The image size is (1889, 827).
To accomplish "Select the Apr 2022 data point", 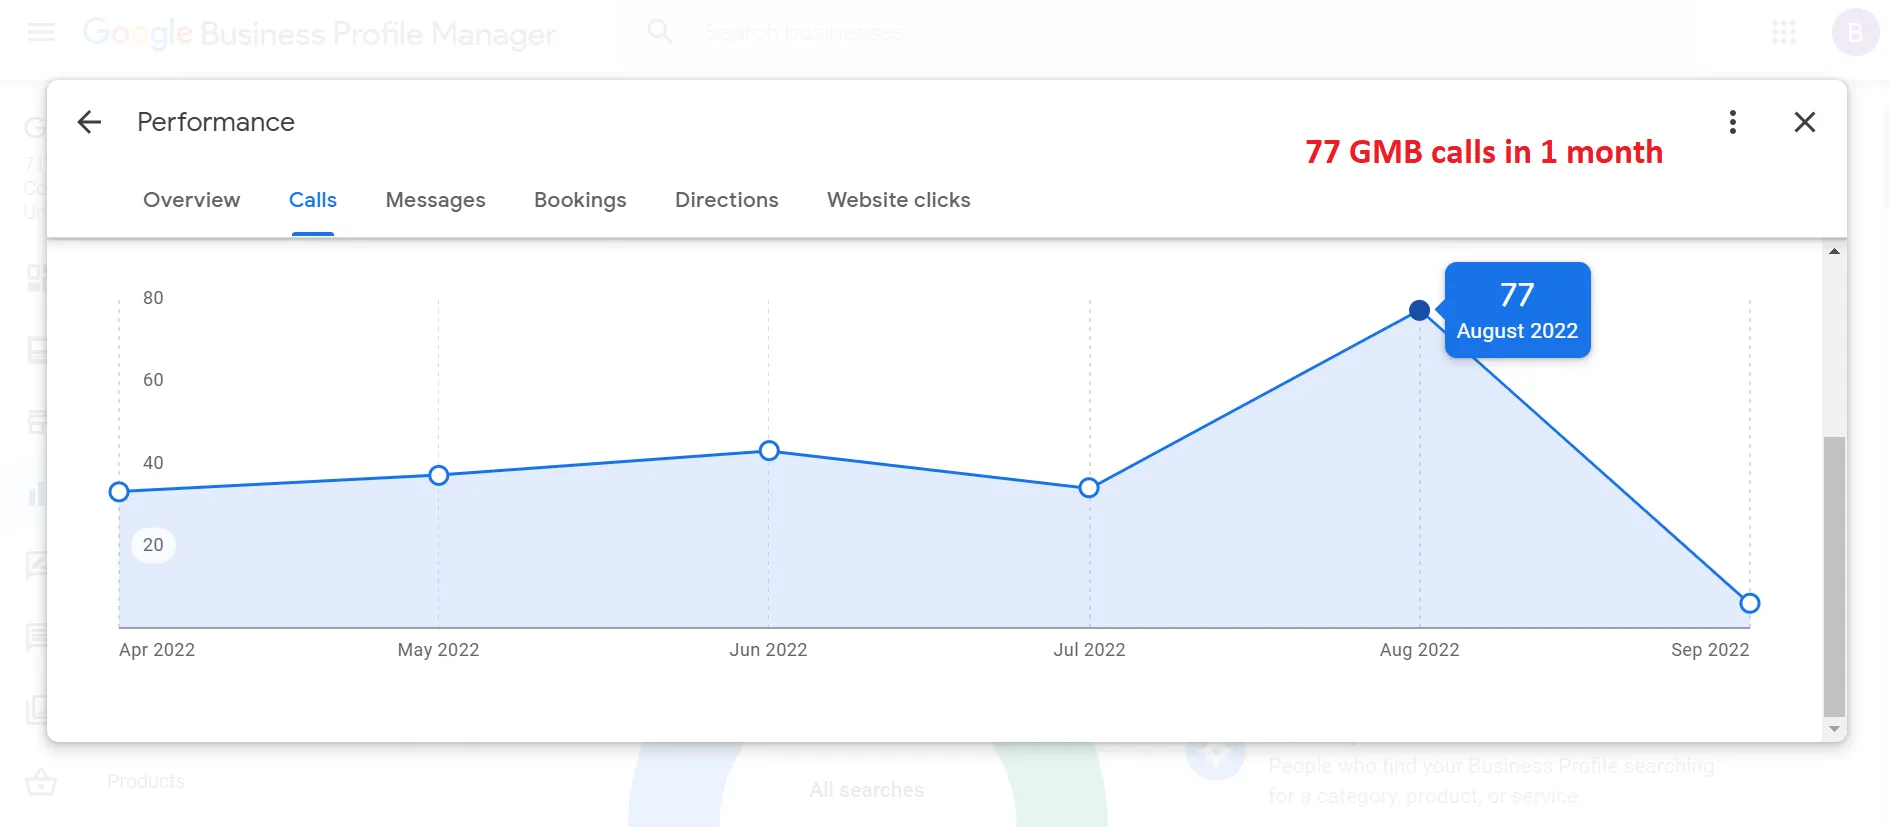I will point(119,492).
